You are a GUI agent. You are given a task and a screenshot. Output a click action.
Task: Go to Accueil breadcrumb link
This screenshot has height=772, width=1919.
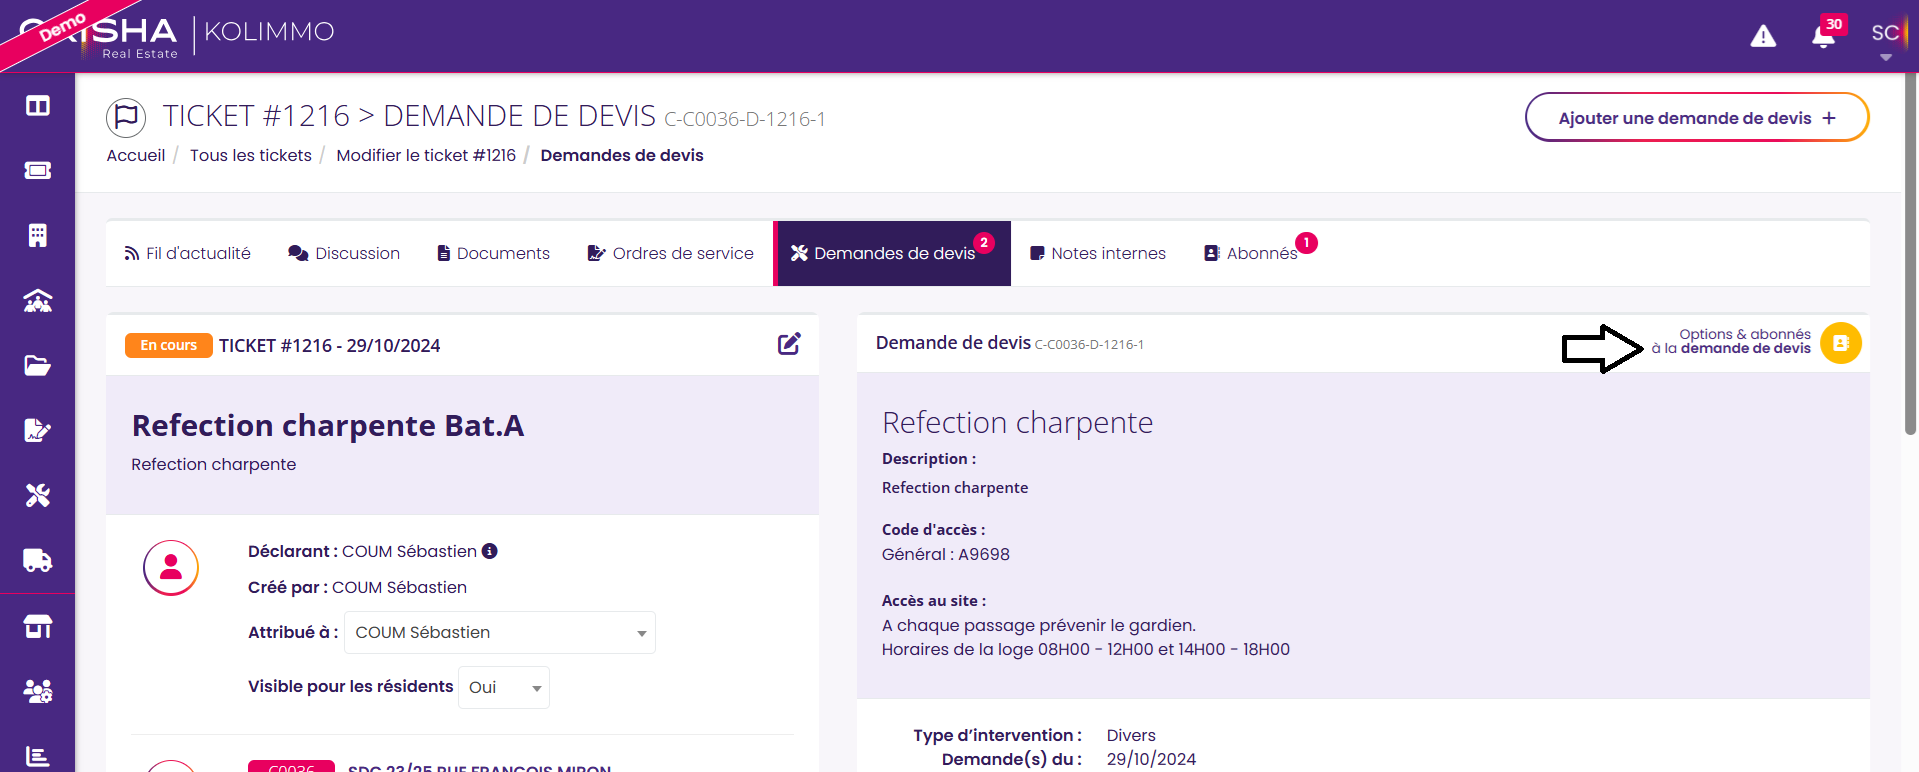[136, 155]
